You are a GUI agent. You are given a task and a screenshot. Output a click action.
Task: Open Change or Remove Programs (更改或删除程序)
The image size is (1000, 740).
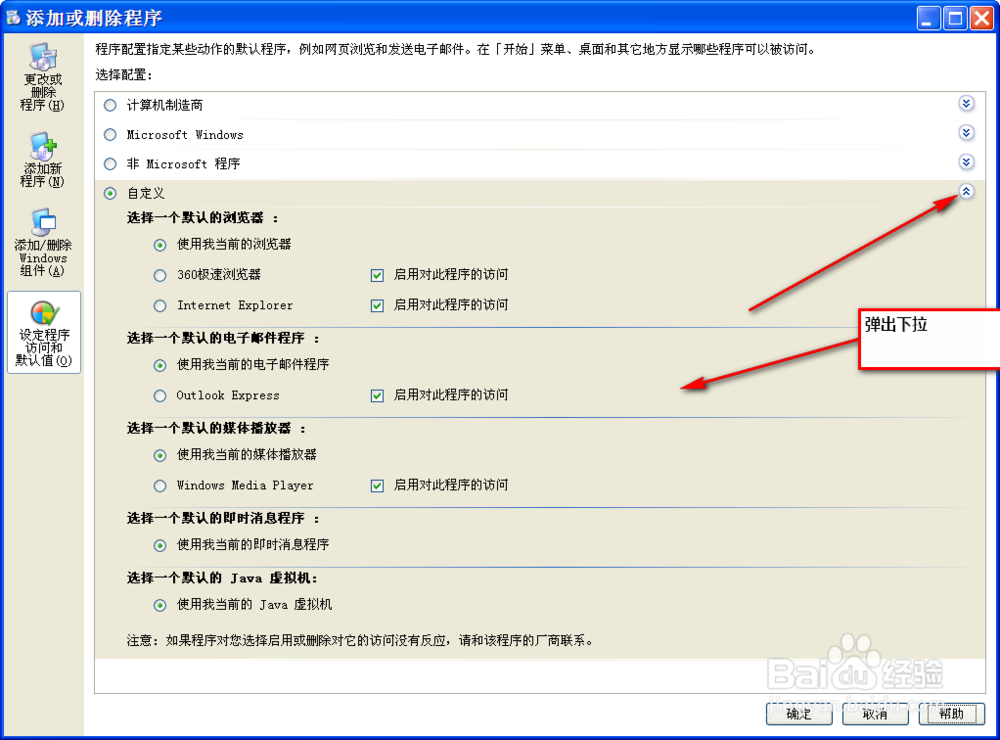43,78
